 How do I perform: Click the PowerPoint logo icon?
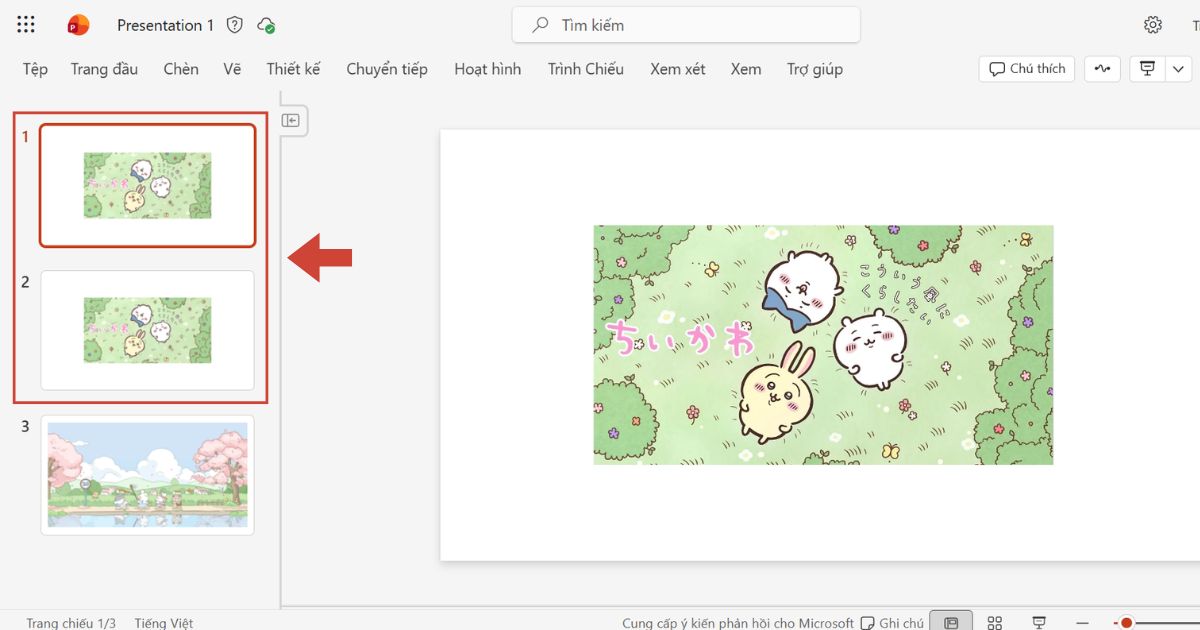78,25
